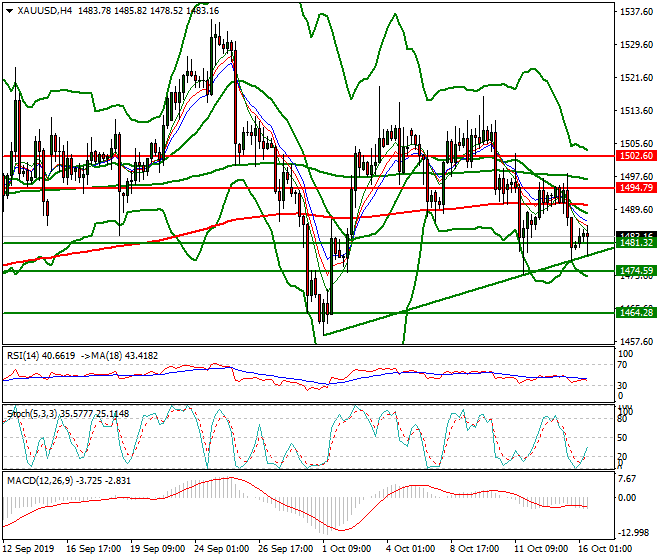660x560 pixels.
Task: Click the 1489.60 price scale value
Action: coord(636,209)
